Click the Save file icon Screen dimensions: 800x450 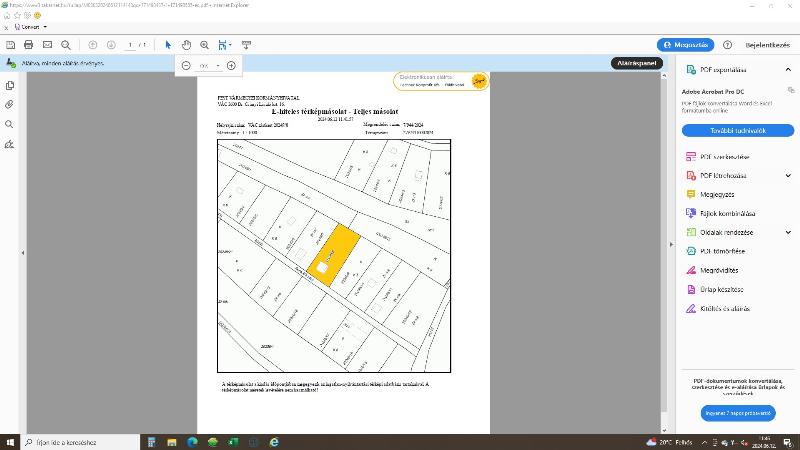pyautogui.click(x=10, y=45)
